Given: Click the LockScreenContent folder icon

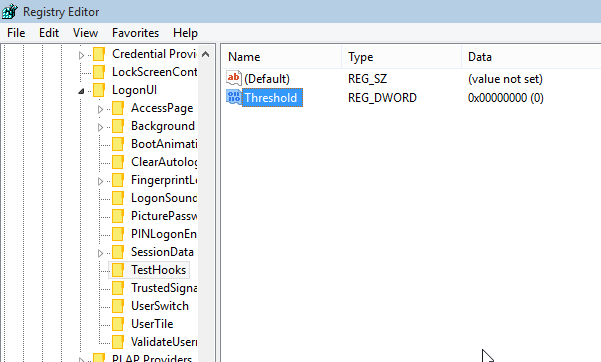Looking at the screenshot, I should coord(99,72).
